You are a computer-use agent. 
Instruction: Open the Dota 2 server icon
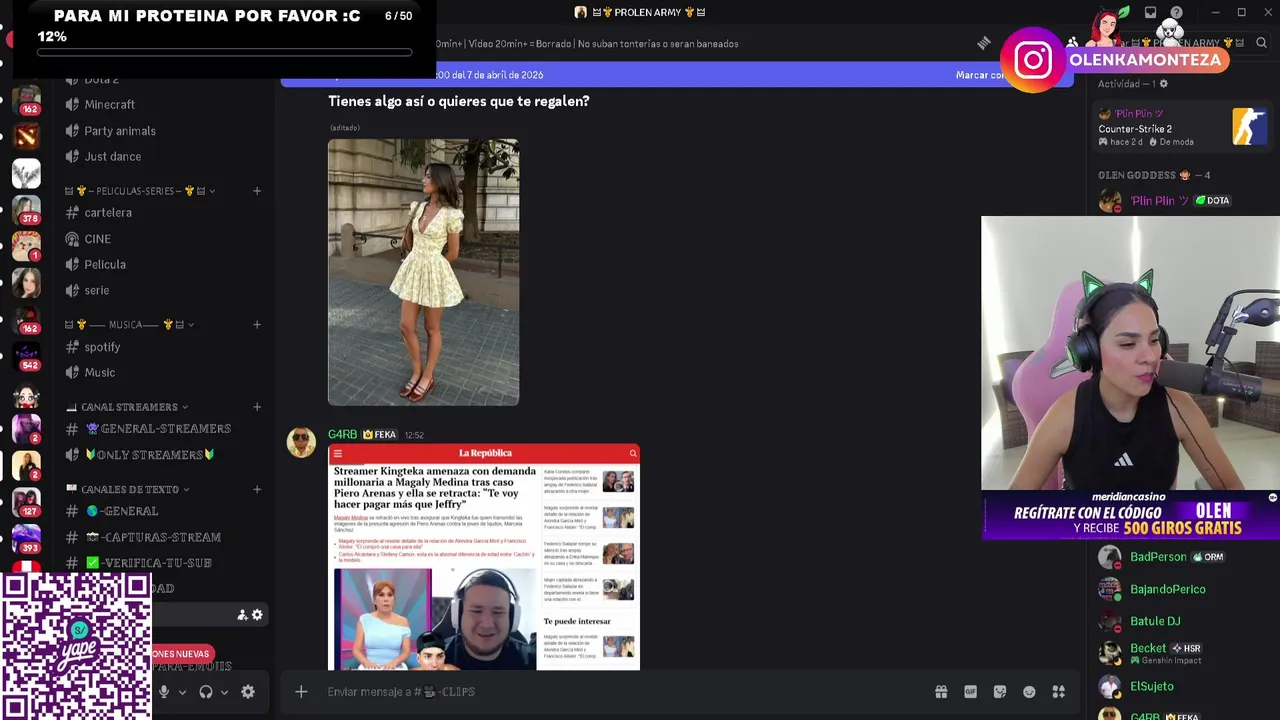pos(26,136)
